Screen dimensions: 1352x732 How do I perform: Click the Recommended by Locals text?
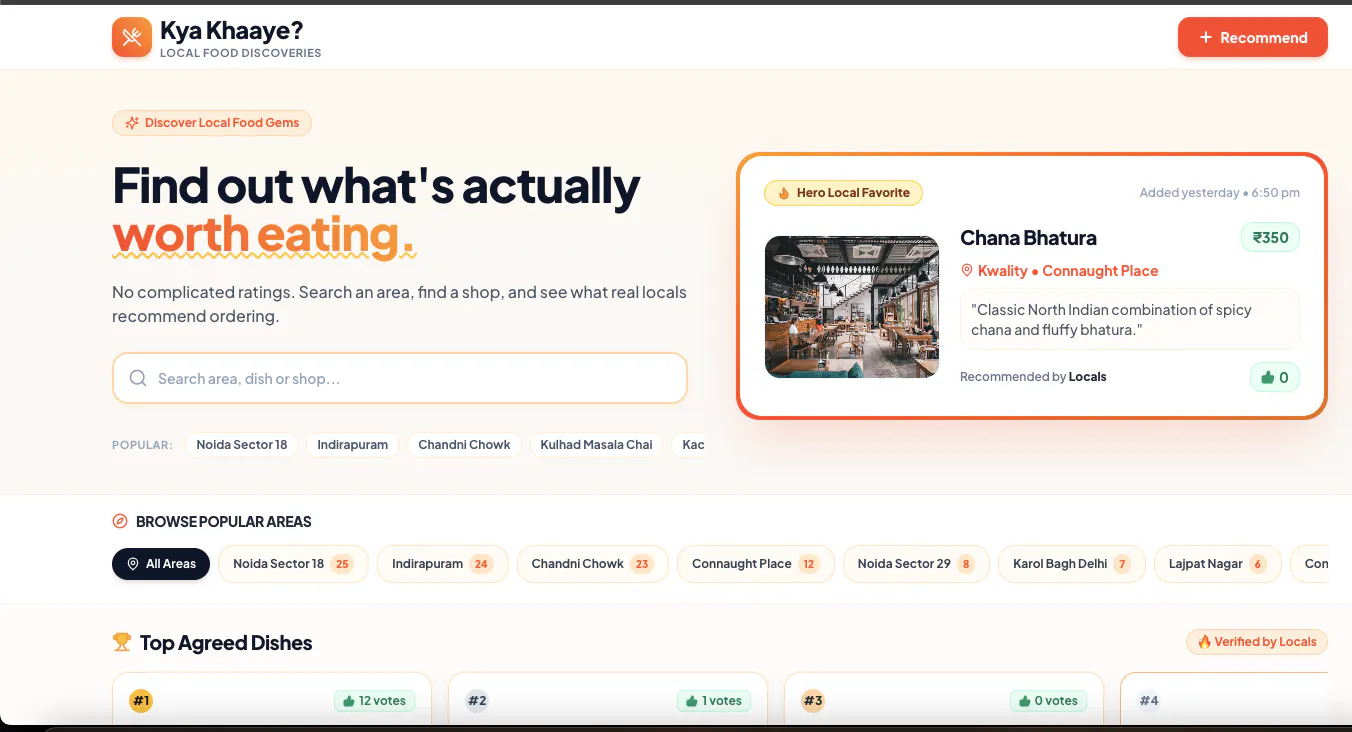pyautogui.click(x=1033, y=377)
